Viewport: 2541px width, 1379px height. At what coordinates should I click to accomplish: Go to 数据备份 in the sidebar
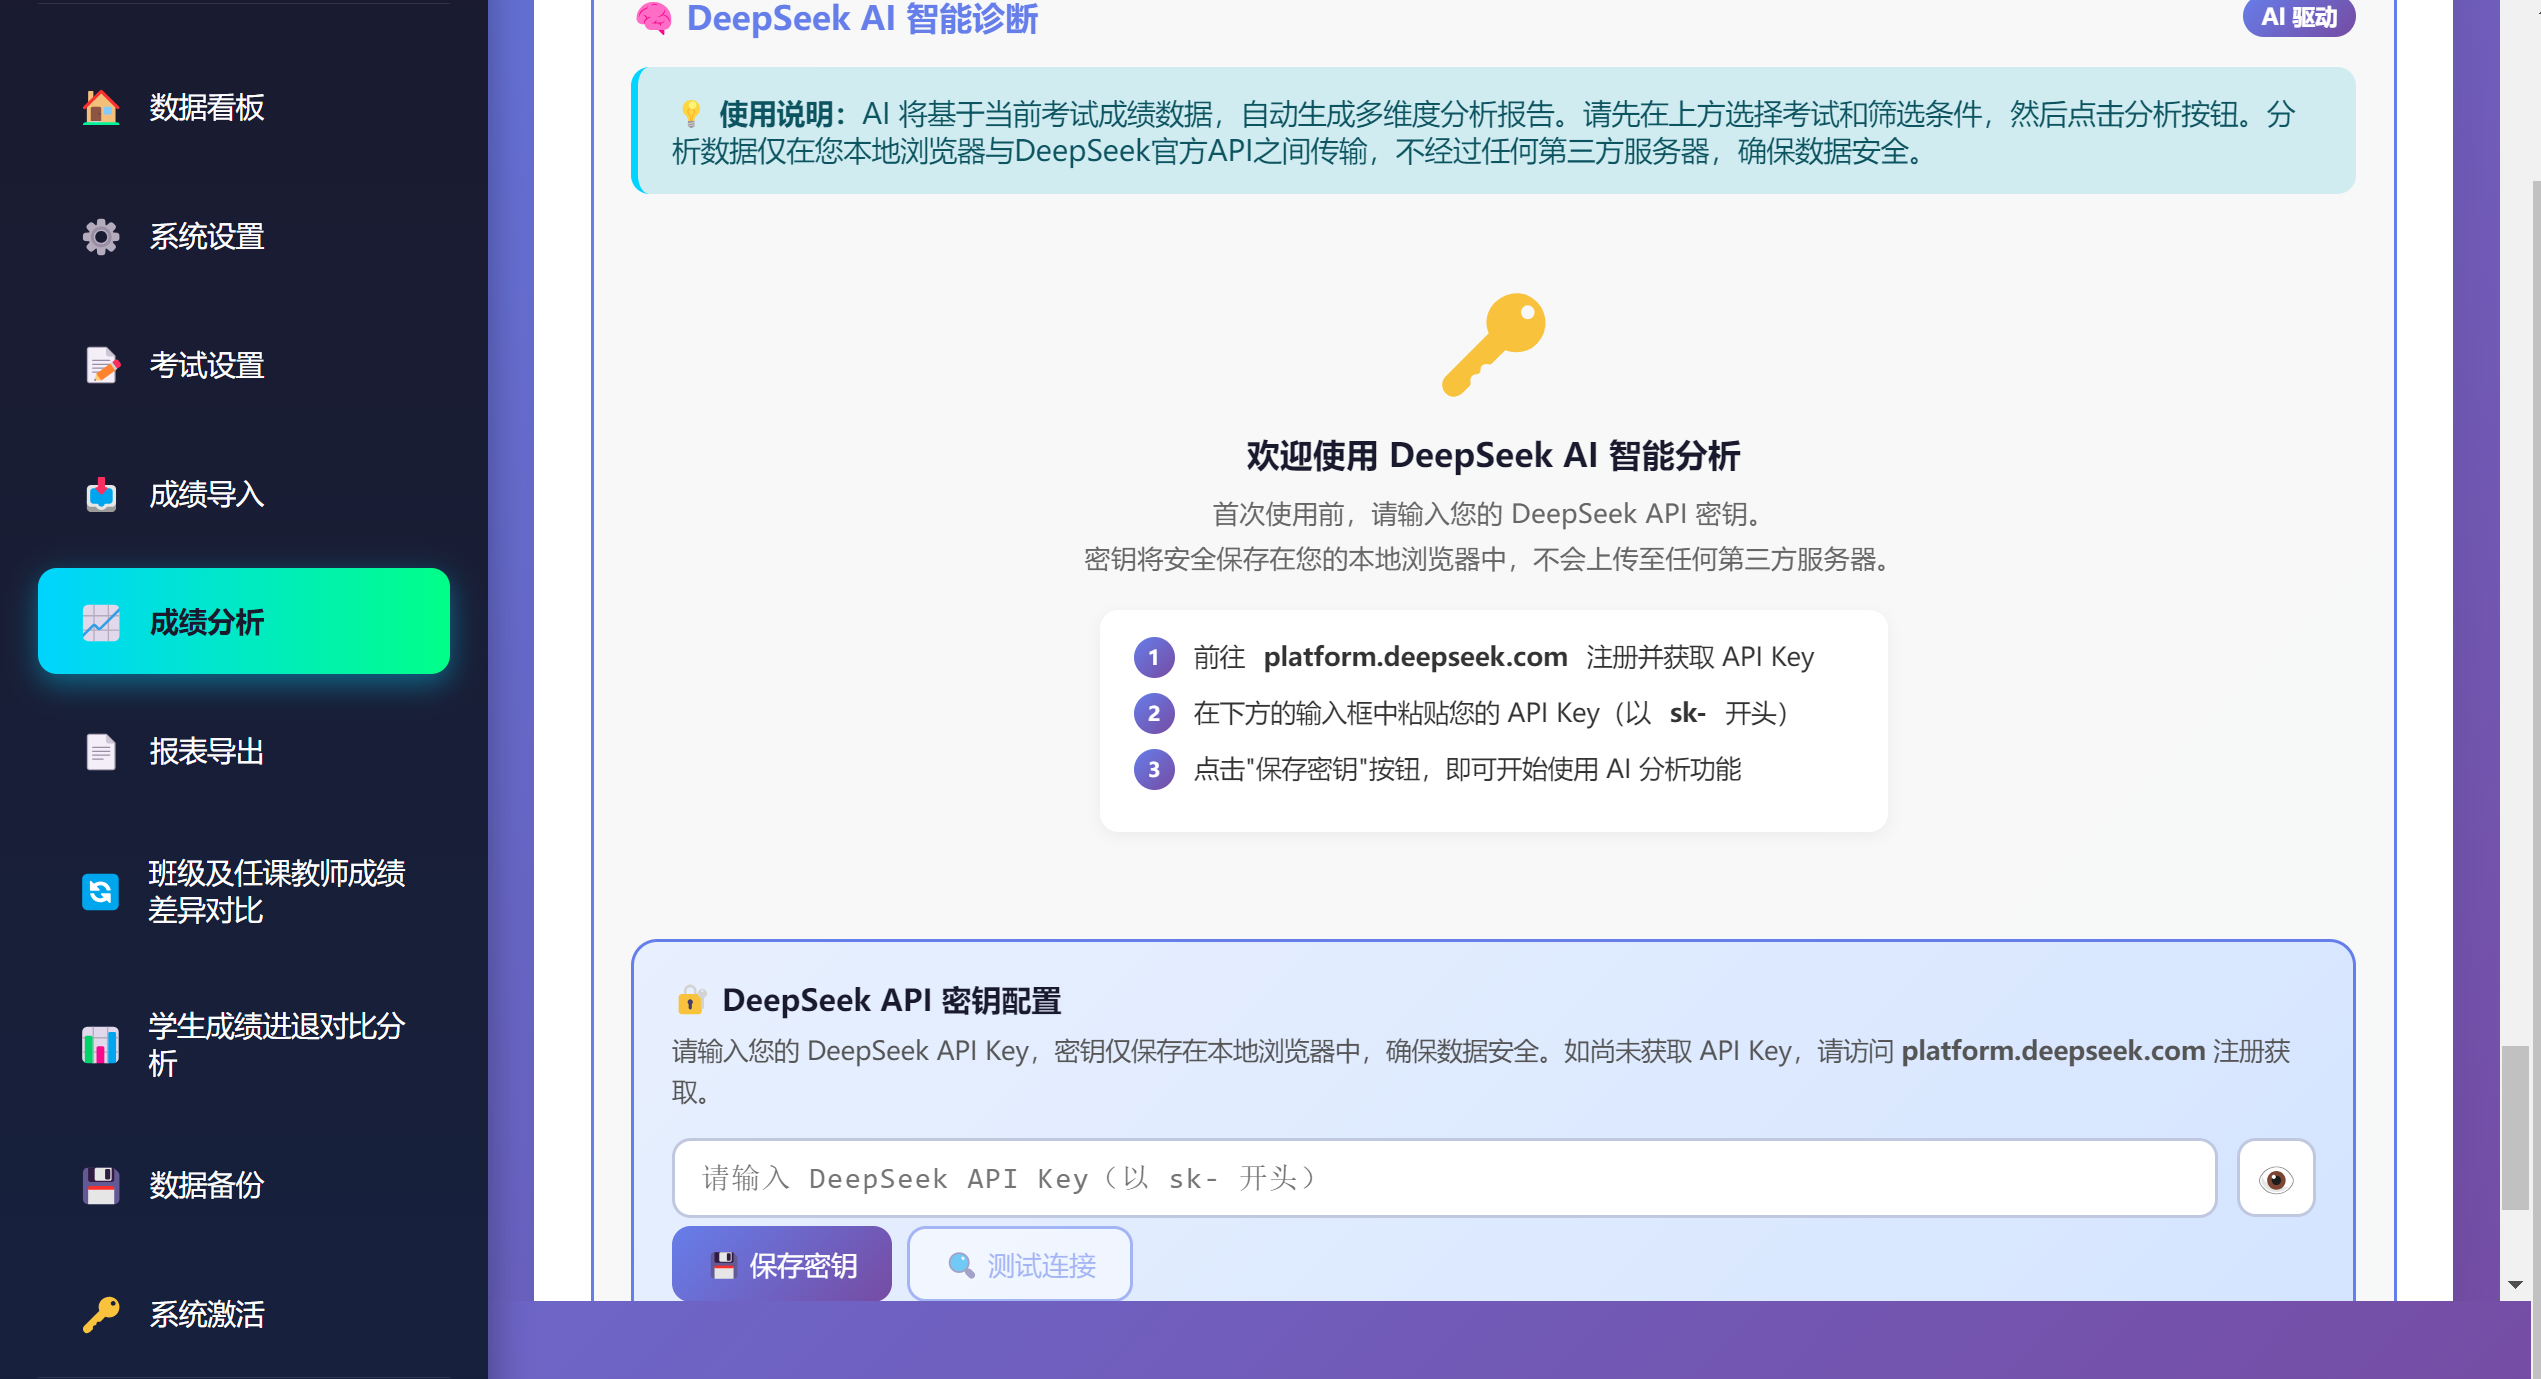(244, 1186)
